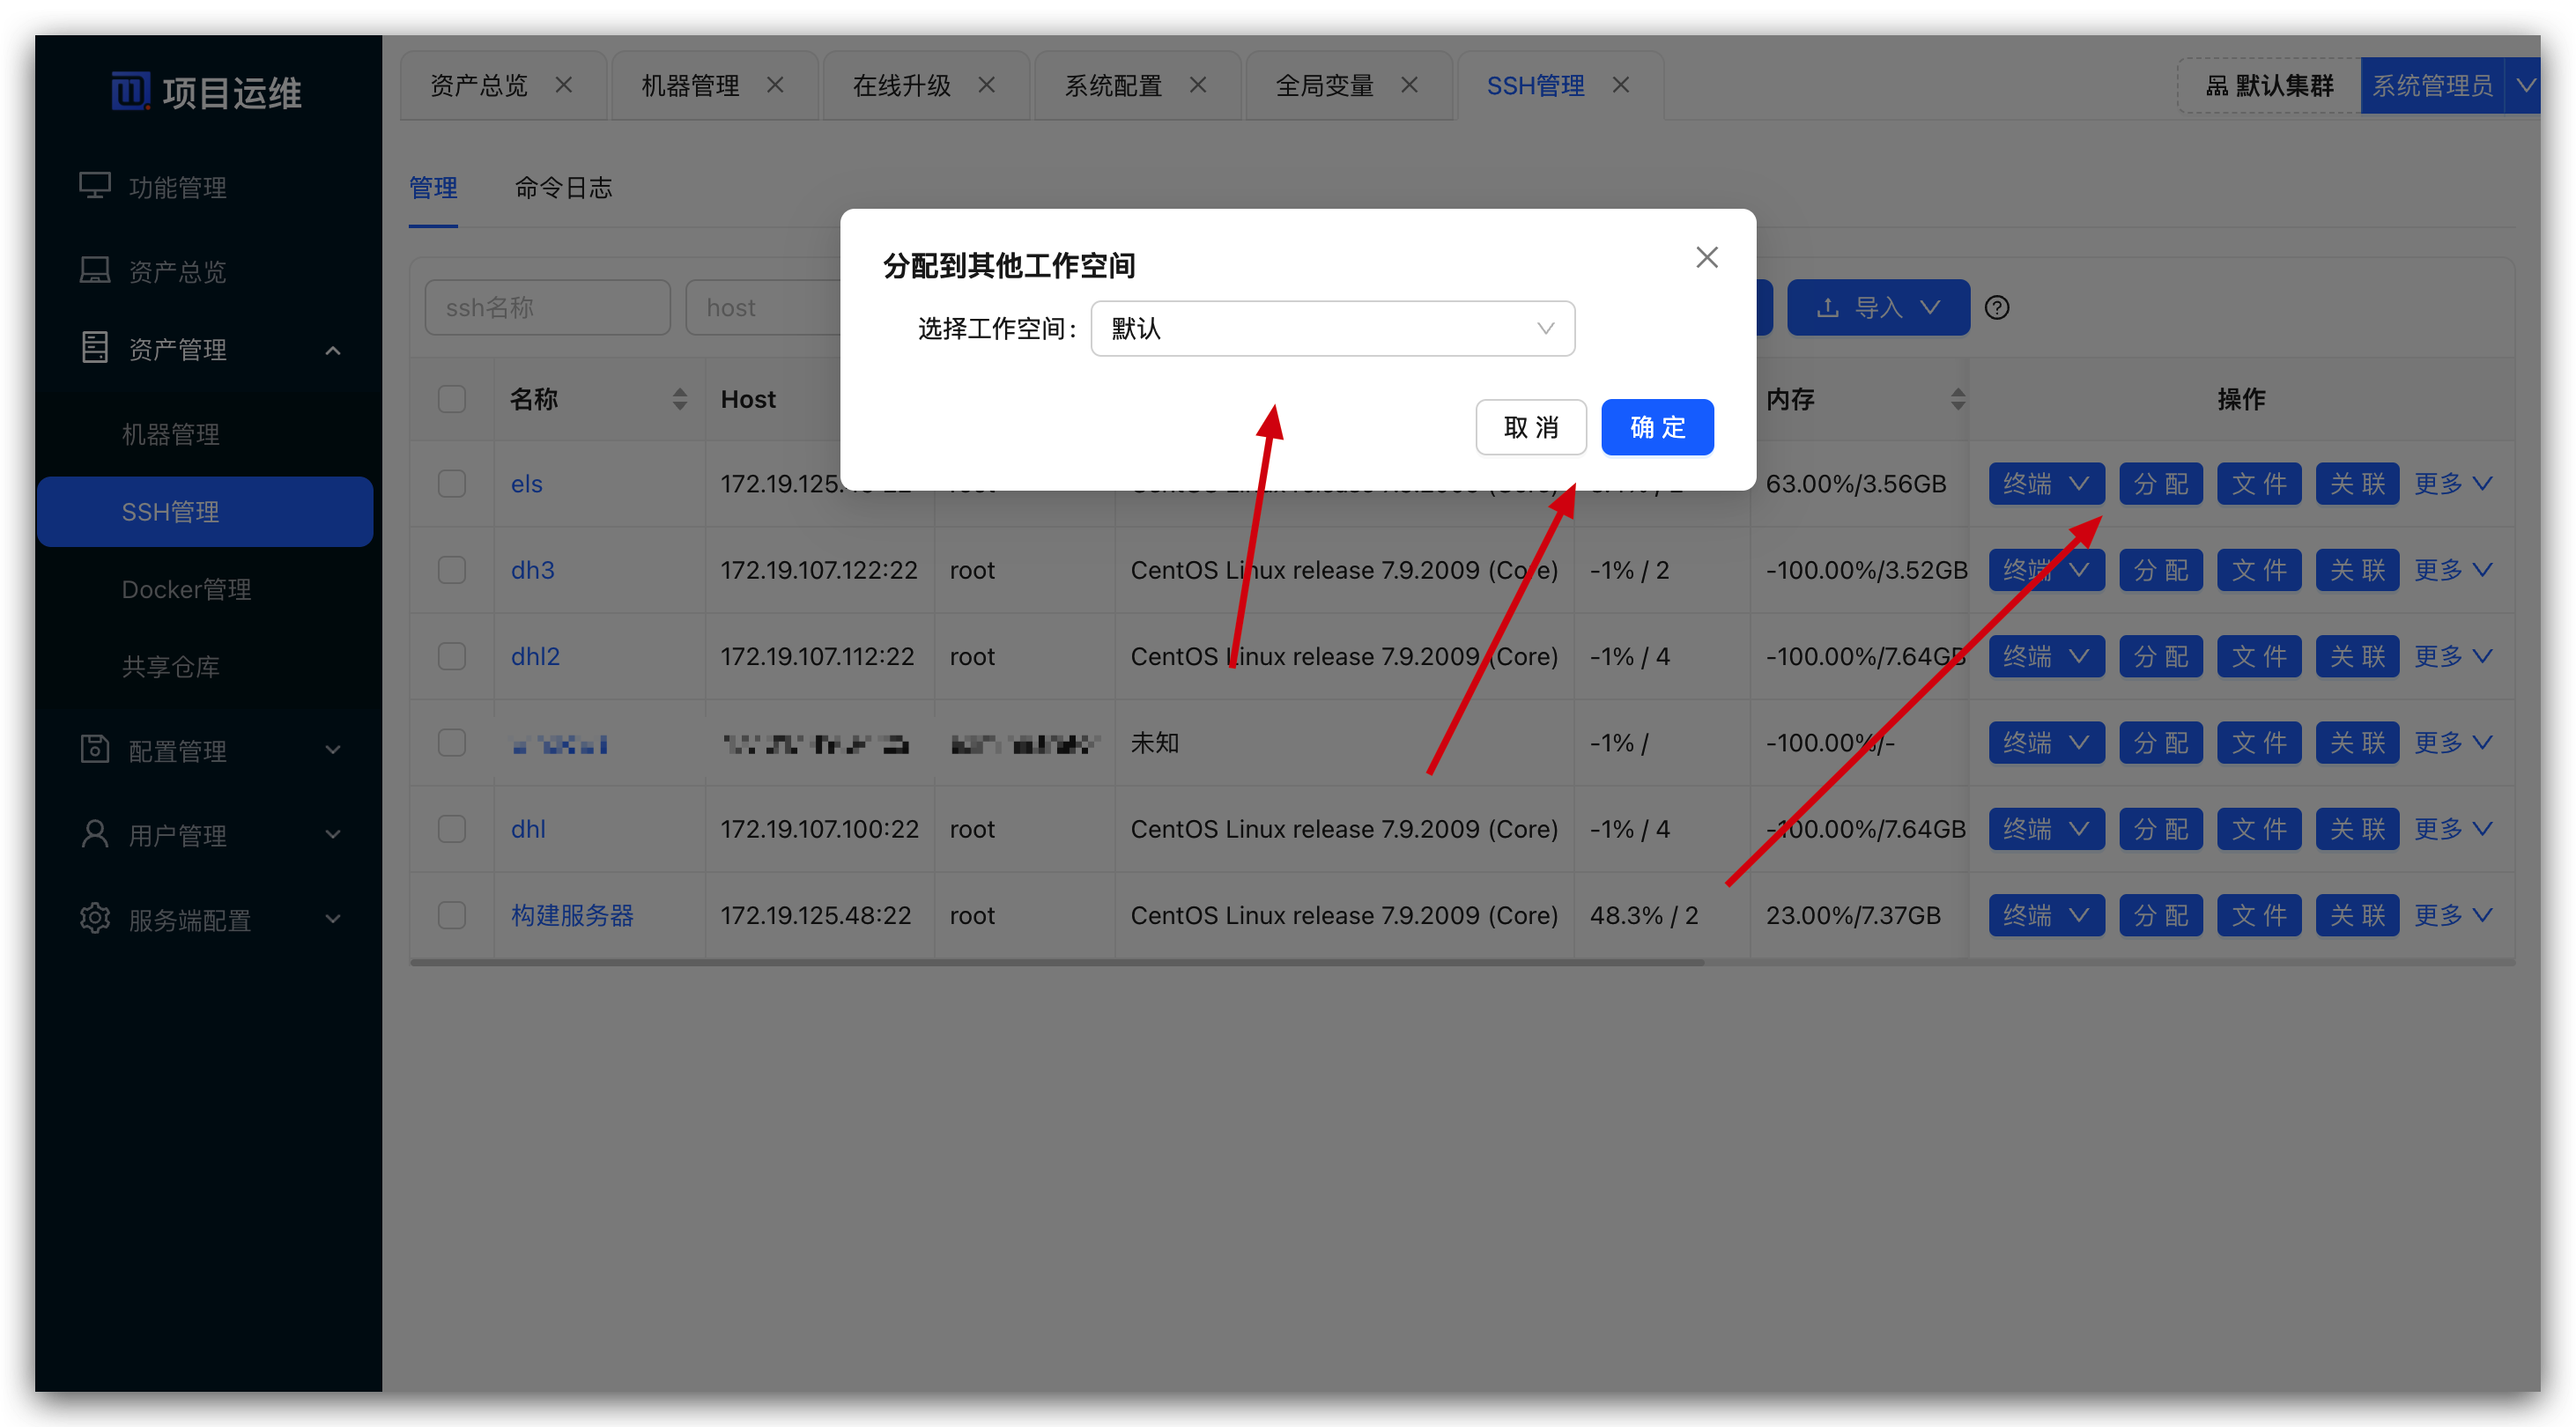Sort table by 名称 column arrows

[680, 399]
